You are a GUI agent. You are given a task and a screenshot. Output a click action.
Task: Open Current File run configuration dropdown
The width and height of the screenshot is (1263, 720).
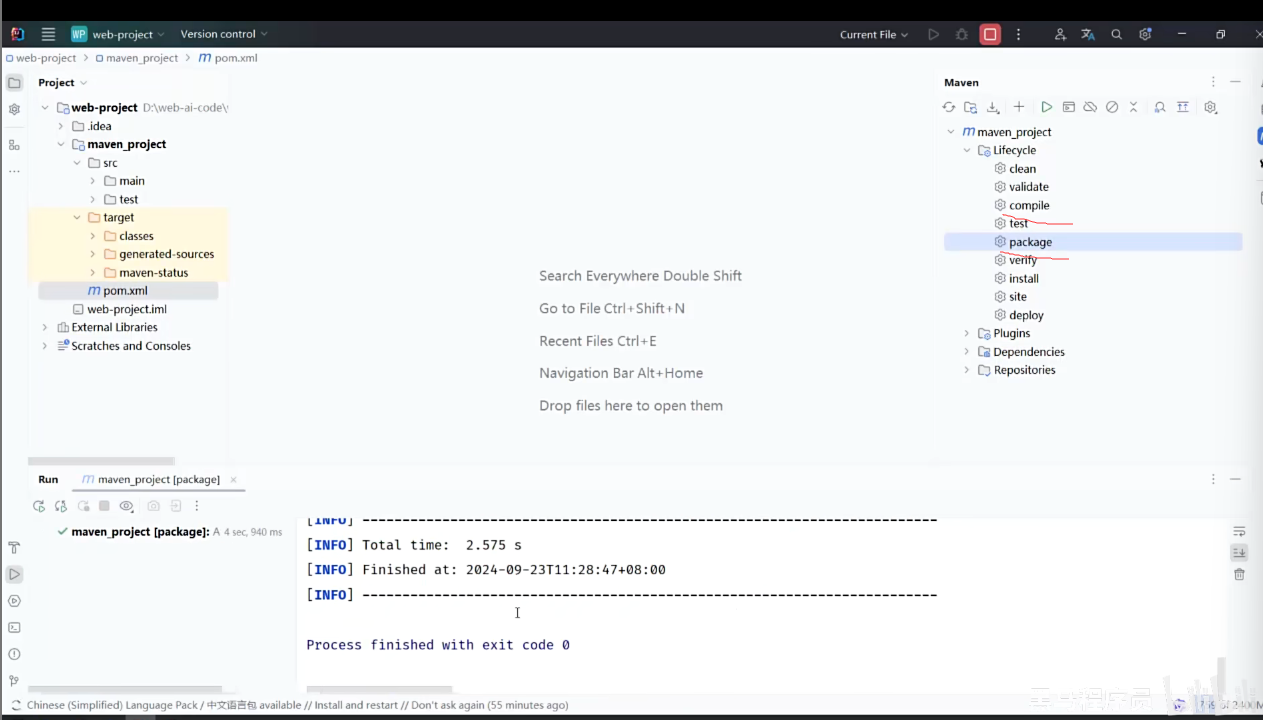pyautogui.click(x=874, y=34)
